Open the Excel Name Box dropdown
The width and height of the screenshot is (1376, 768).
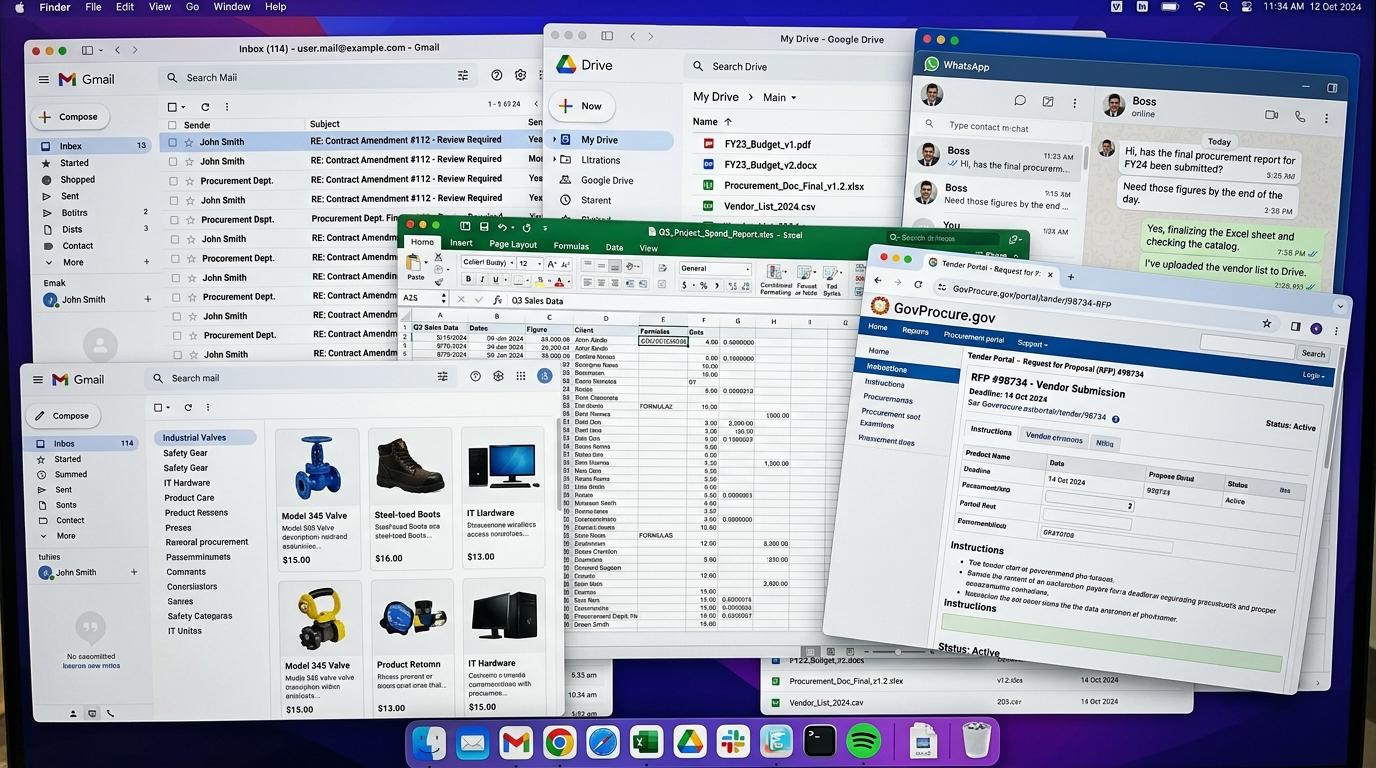point(443,299)
